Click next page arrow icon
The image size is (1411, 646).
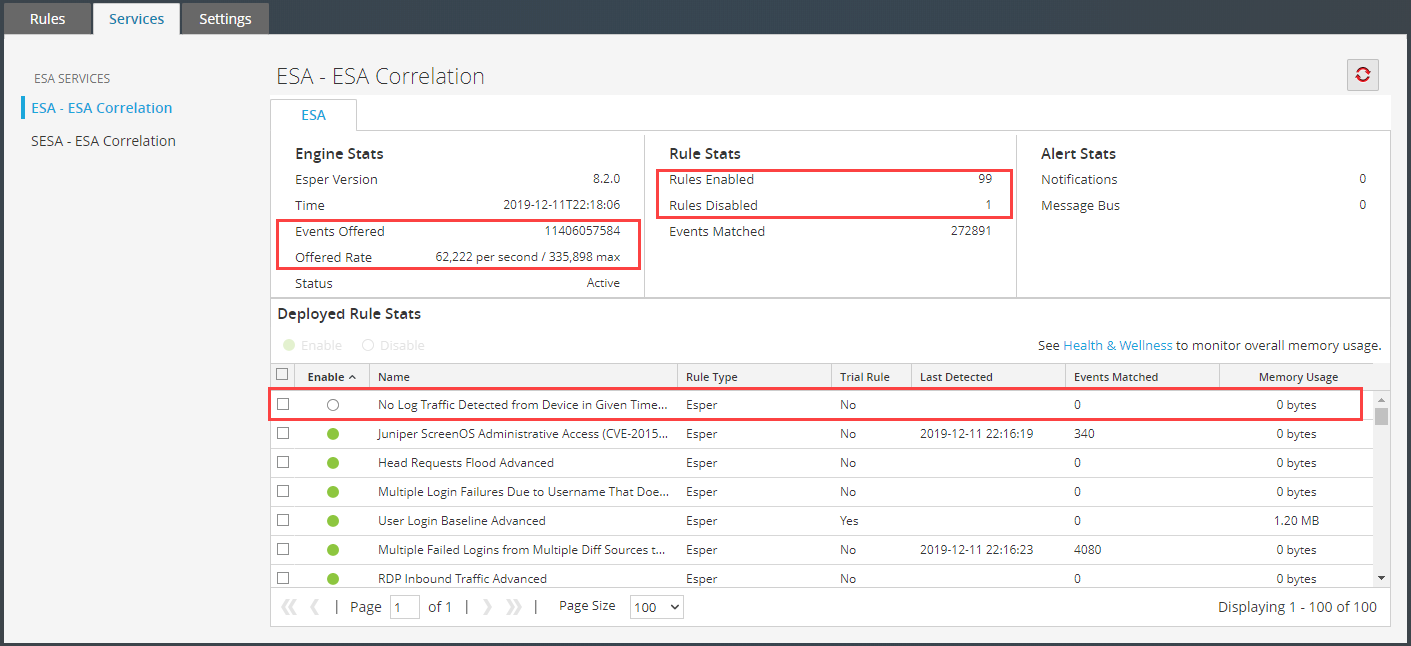(487, 607)
